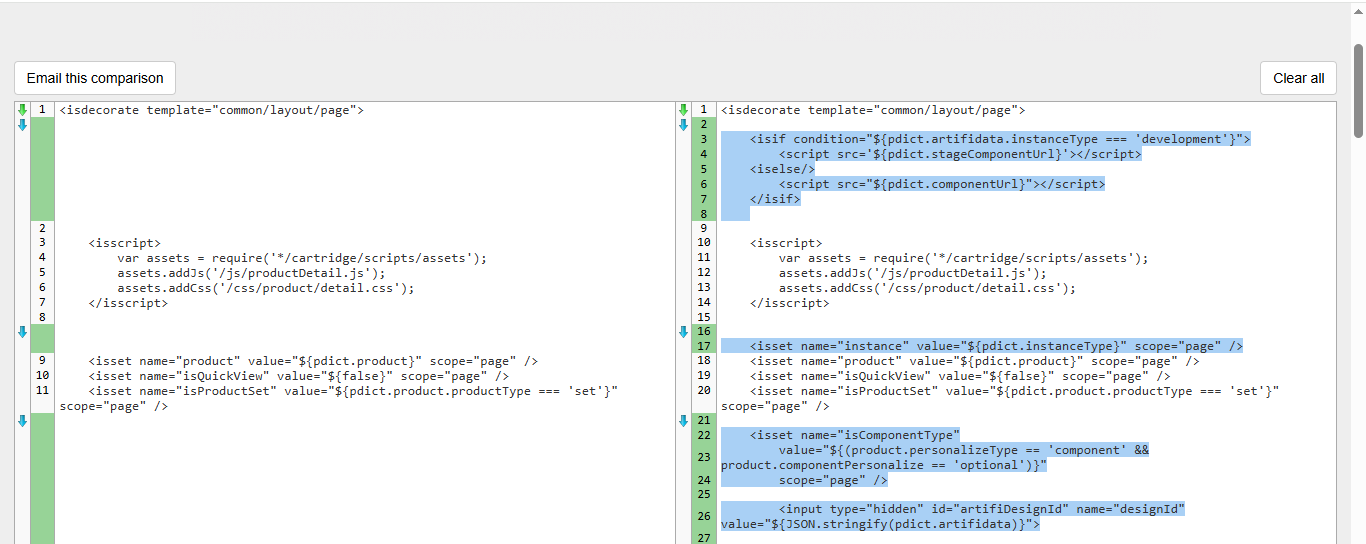Screen dimensions: 1366x544
Task: Click </isscript> line in right pane
Action: click(790, 302)
